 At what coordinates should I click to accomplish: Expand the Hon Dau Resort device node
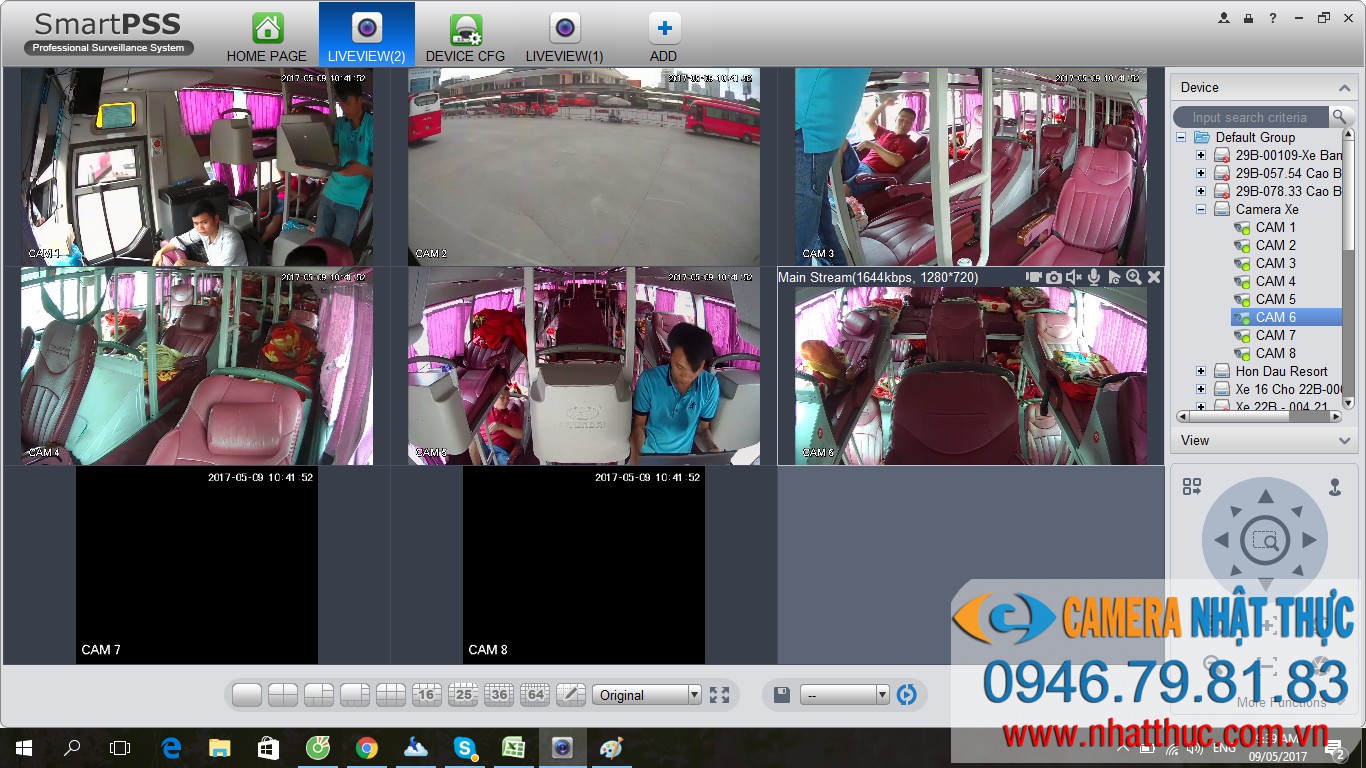(x=1201, y=371)
